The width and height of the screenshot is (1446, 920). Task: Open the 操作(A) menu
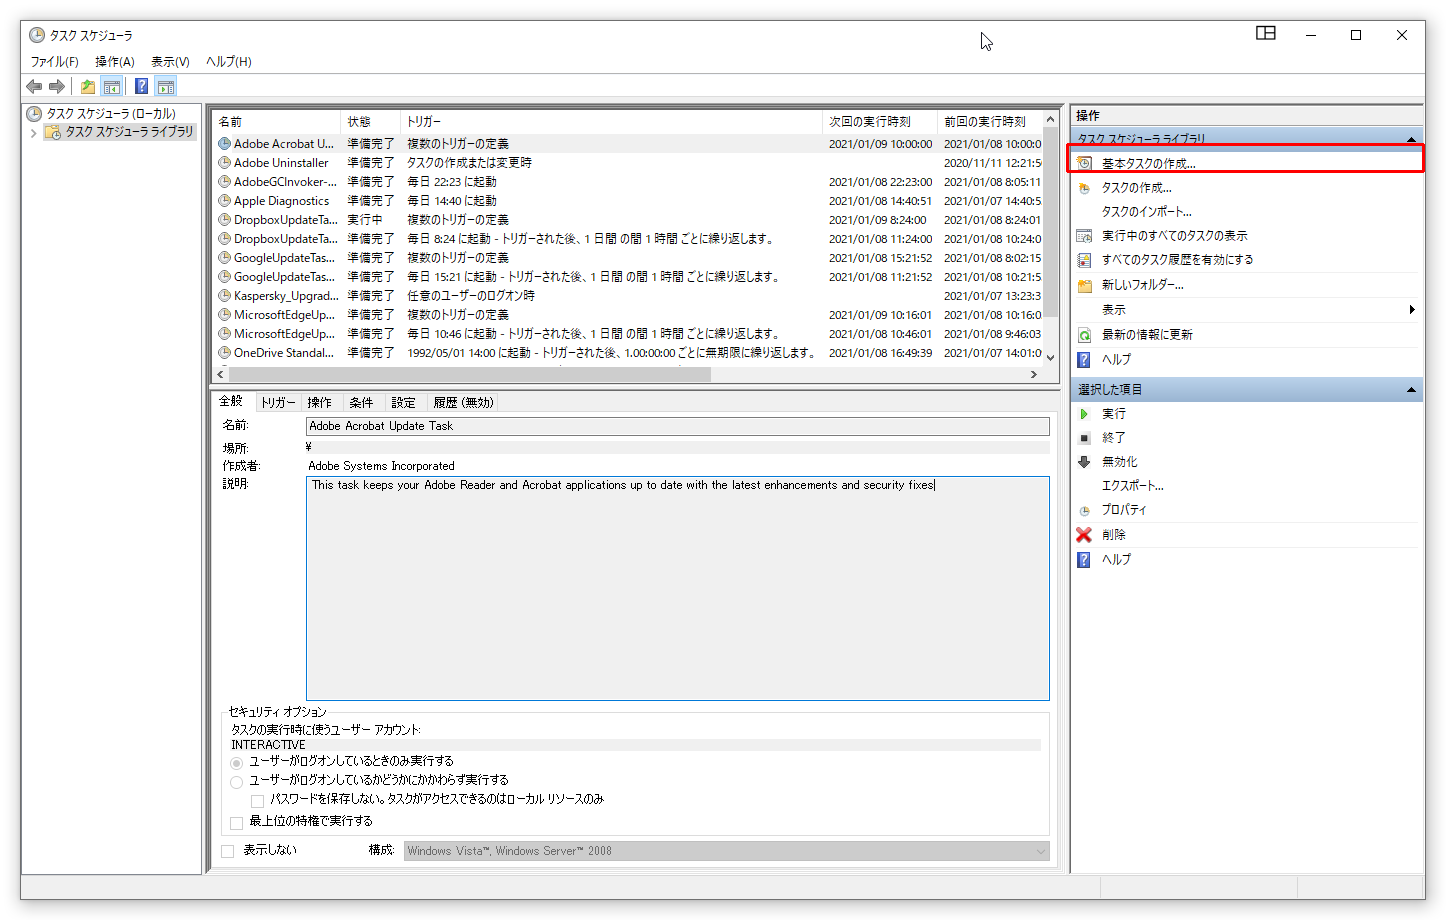tap(114, 62)
